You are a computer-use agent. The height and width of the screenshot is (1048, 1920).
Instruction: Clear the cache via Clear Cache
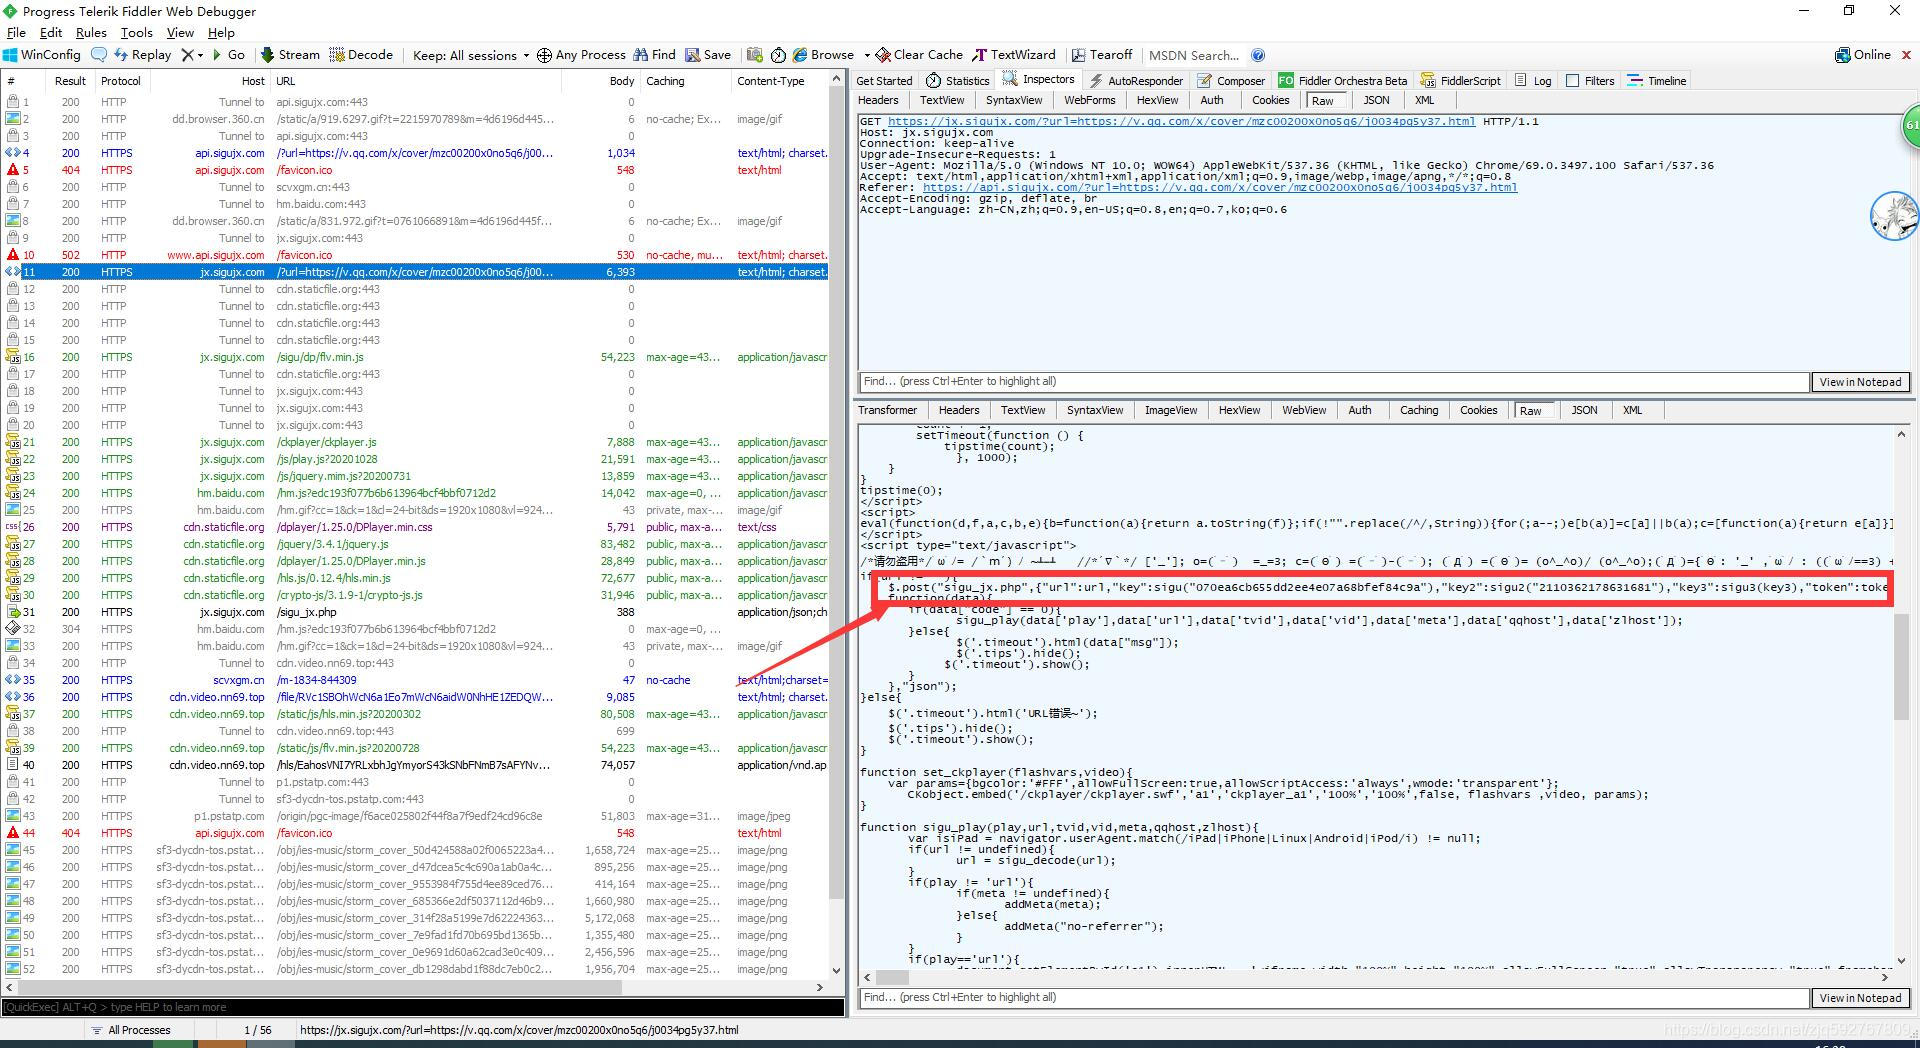[919, 55]
